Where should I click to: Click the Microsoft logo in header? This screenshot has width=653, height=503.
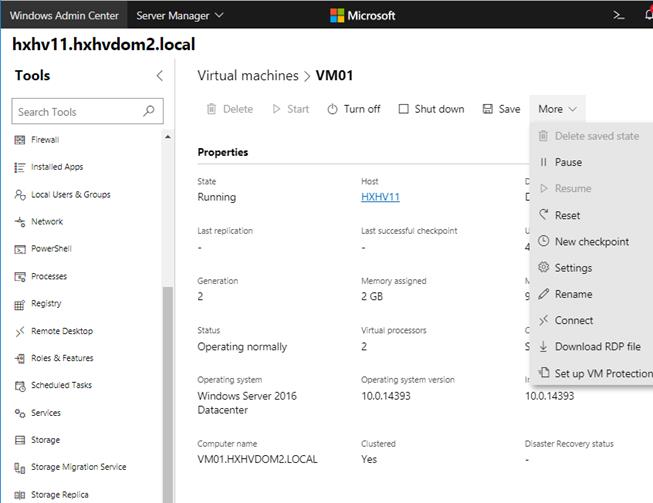coord(362,15)
